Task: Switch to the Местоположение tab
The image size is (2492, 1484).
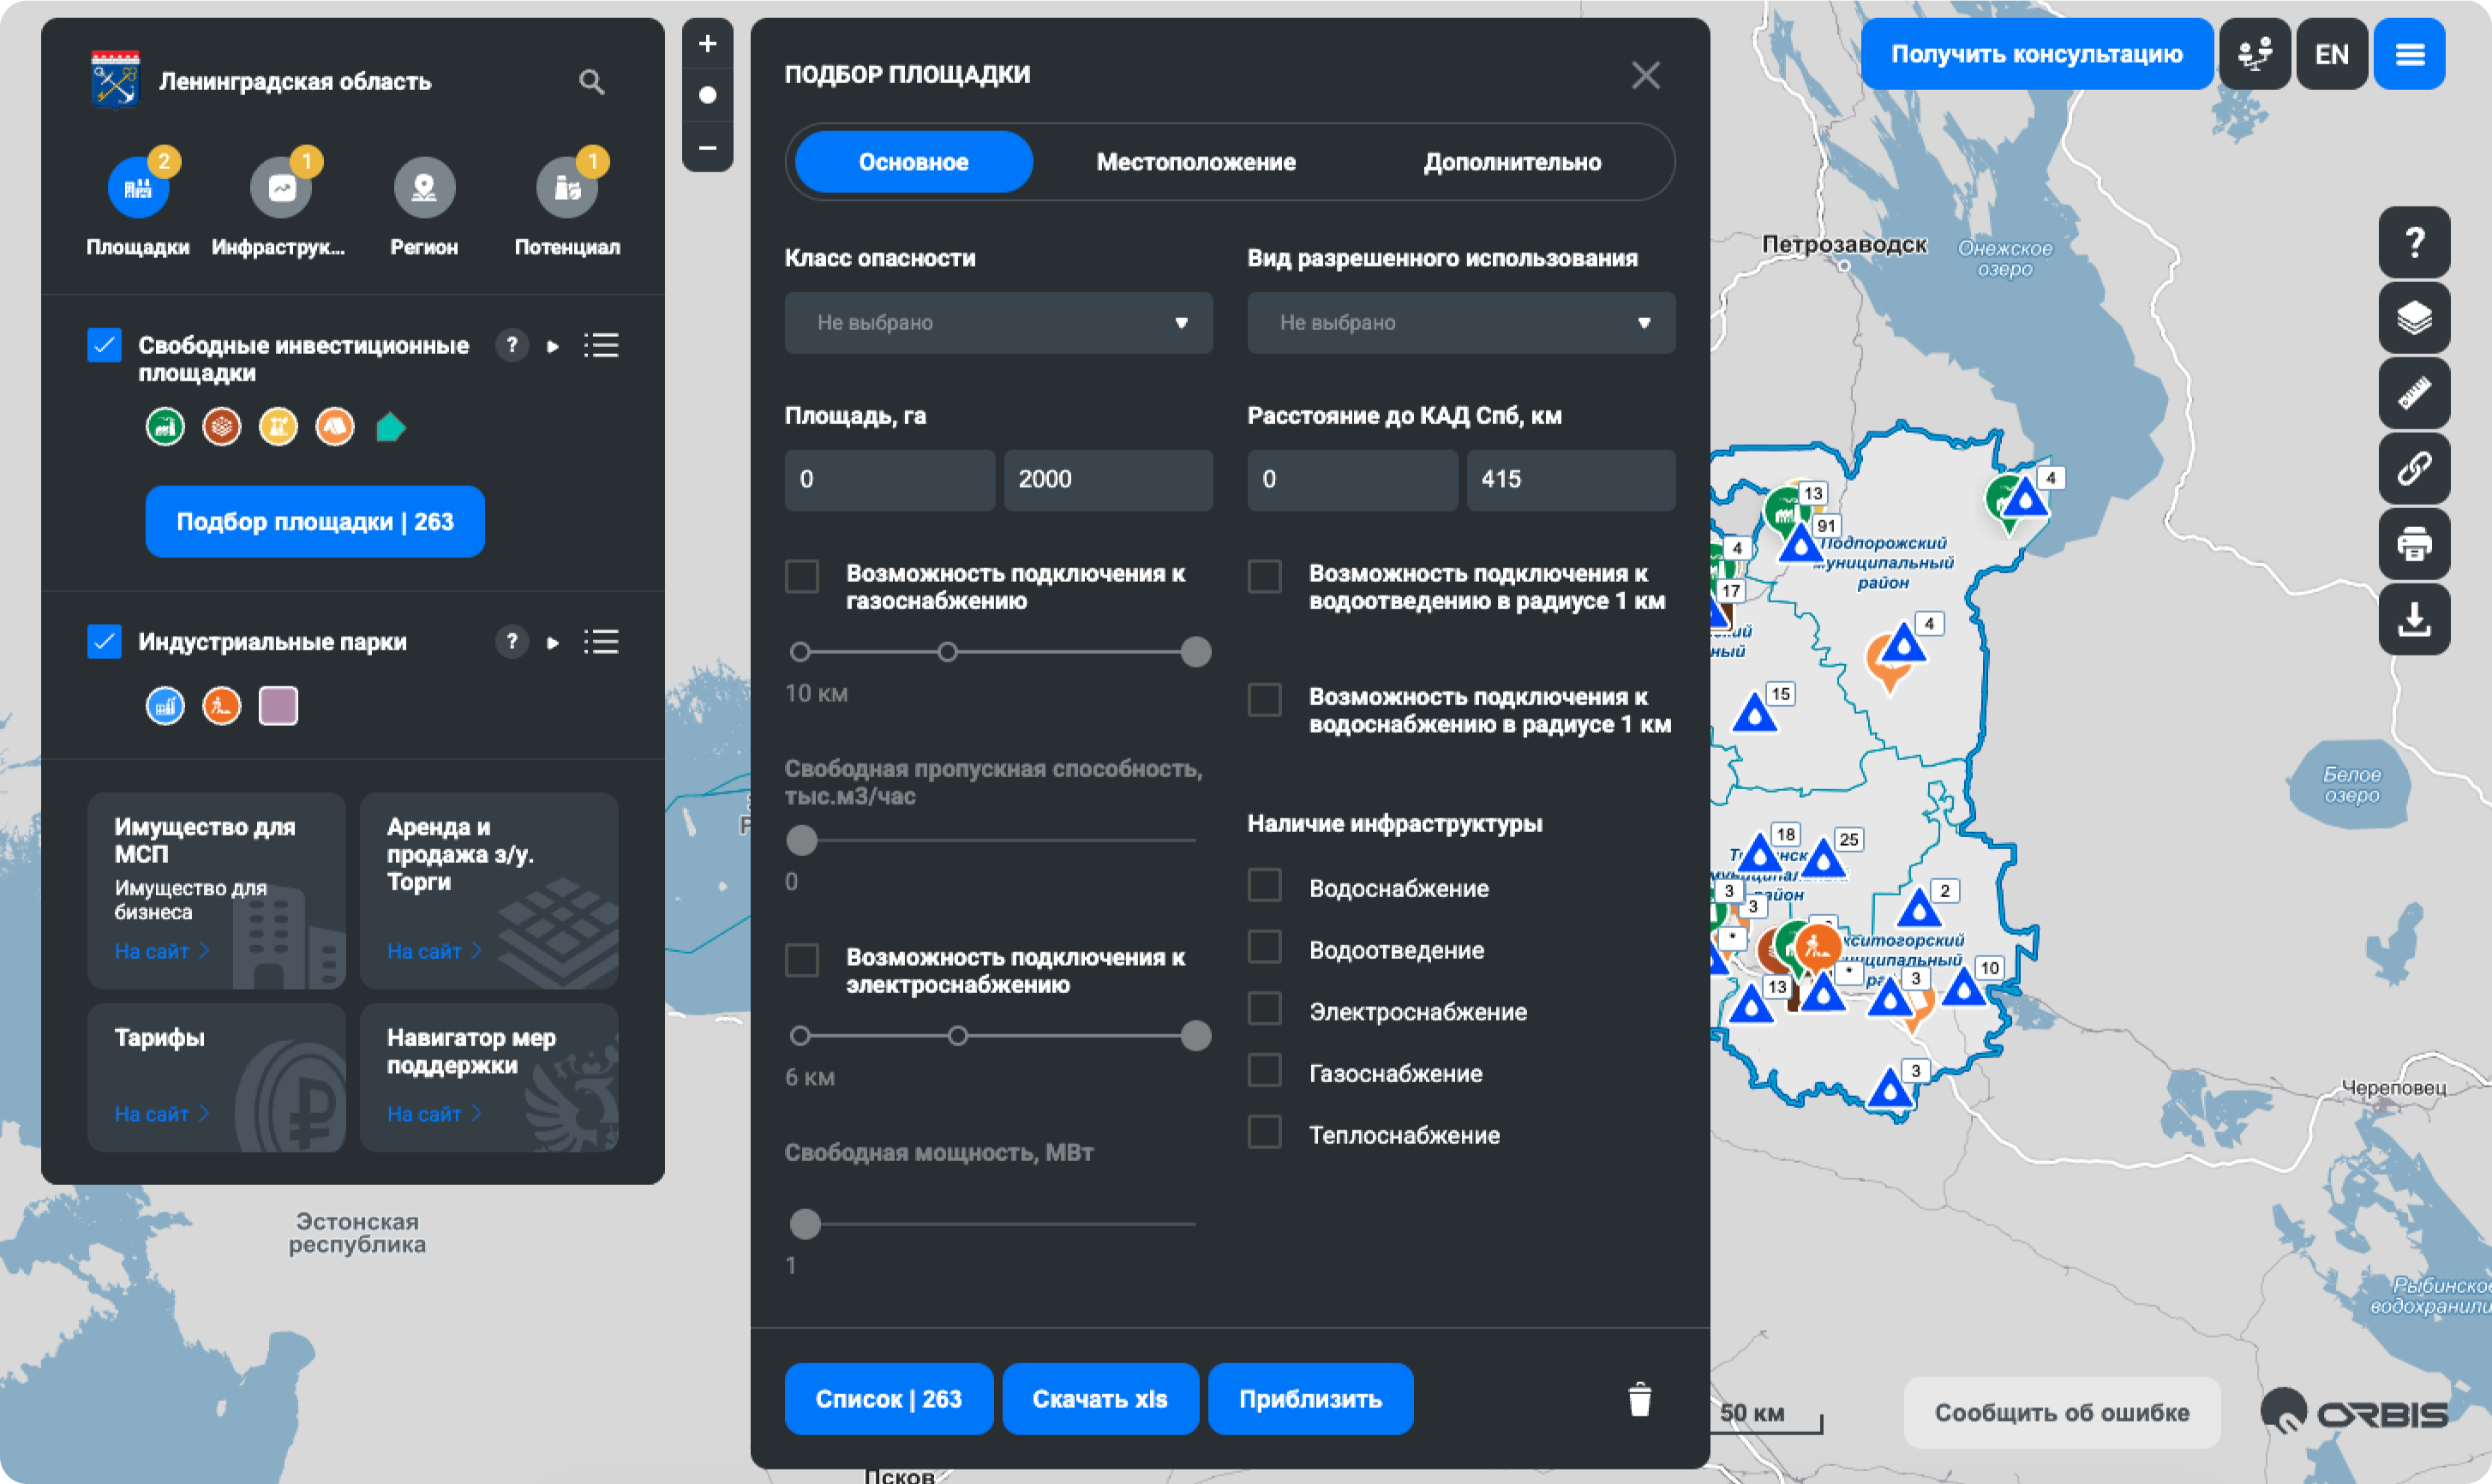Action: click(1195, 162)
